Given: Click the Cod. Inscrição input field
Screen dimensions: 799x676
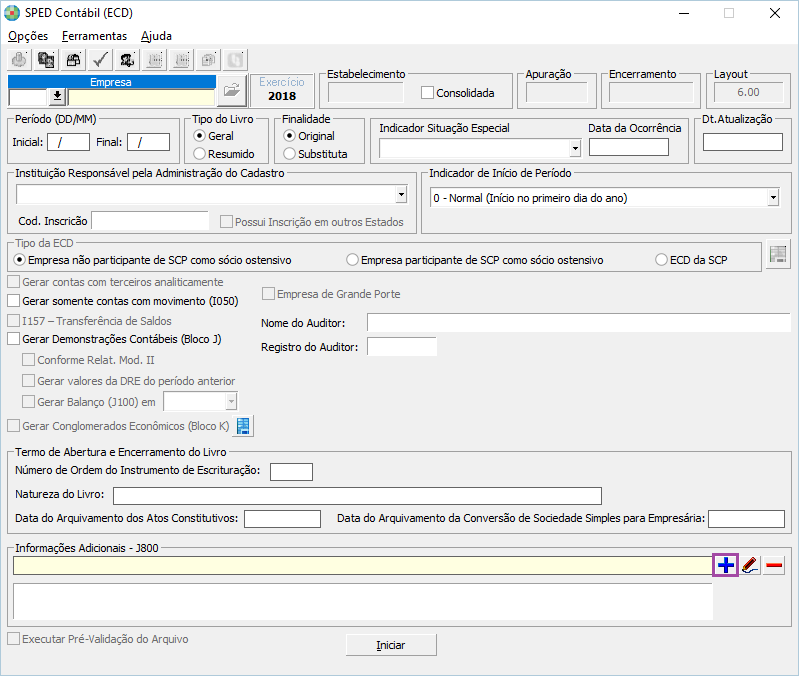Looking at the screenshot, I should tap(150, 221).
